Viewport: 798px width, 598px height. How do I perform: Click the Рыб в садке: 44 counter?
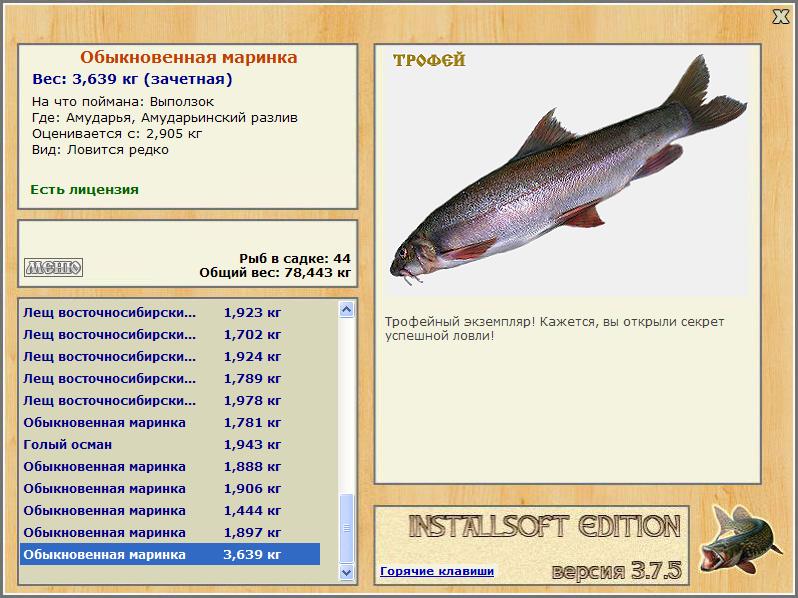pyautogui.click(x=295, y=258)
